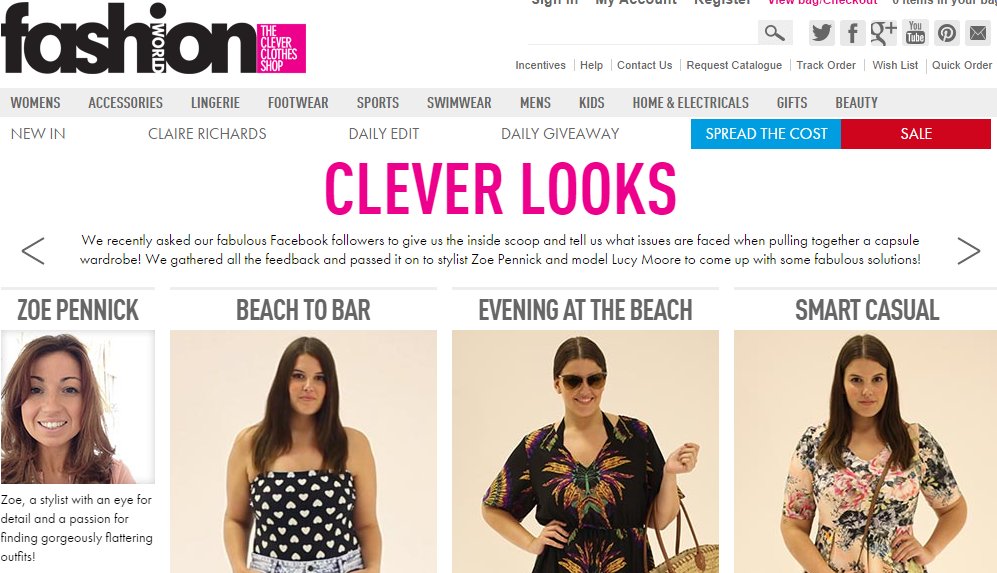Show previous carousel slide with left arrow

click(x=33, y=251)
